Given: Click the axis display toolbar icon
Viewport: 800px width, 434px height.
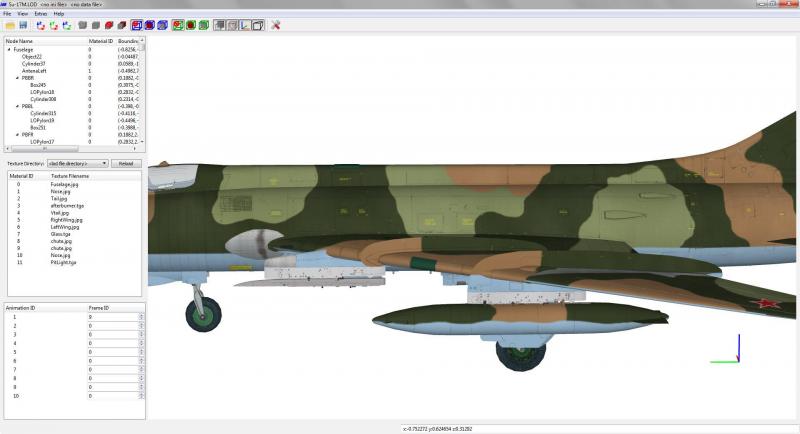Looking at the screenshot, I should (245, 25).
